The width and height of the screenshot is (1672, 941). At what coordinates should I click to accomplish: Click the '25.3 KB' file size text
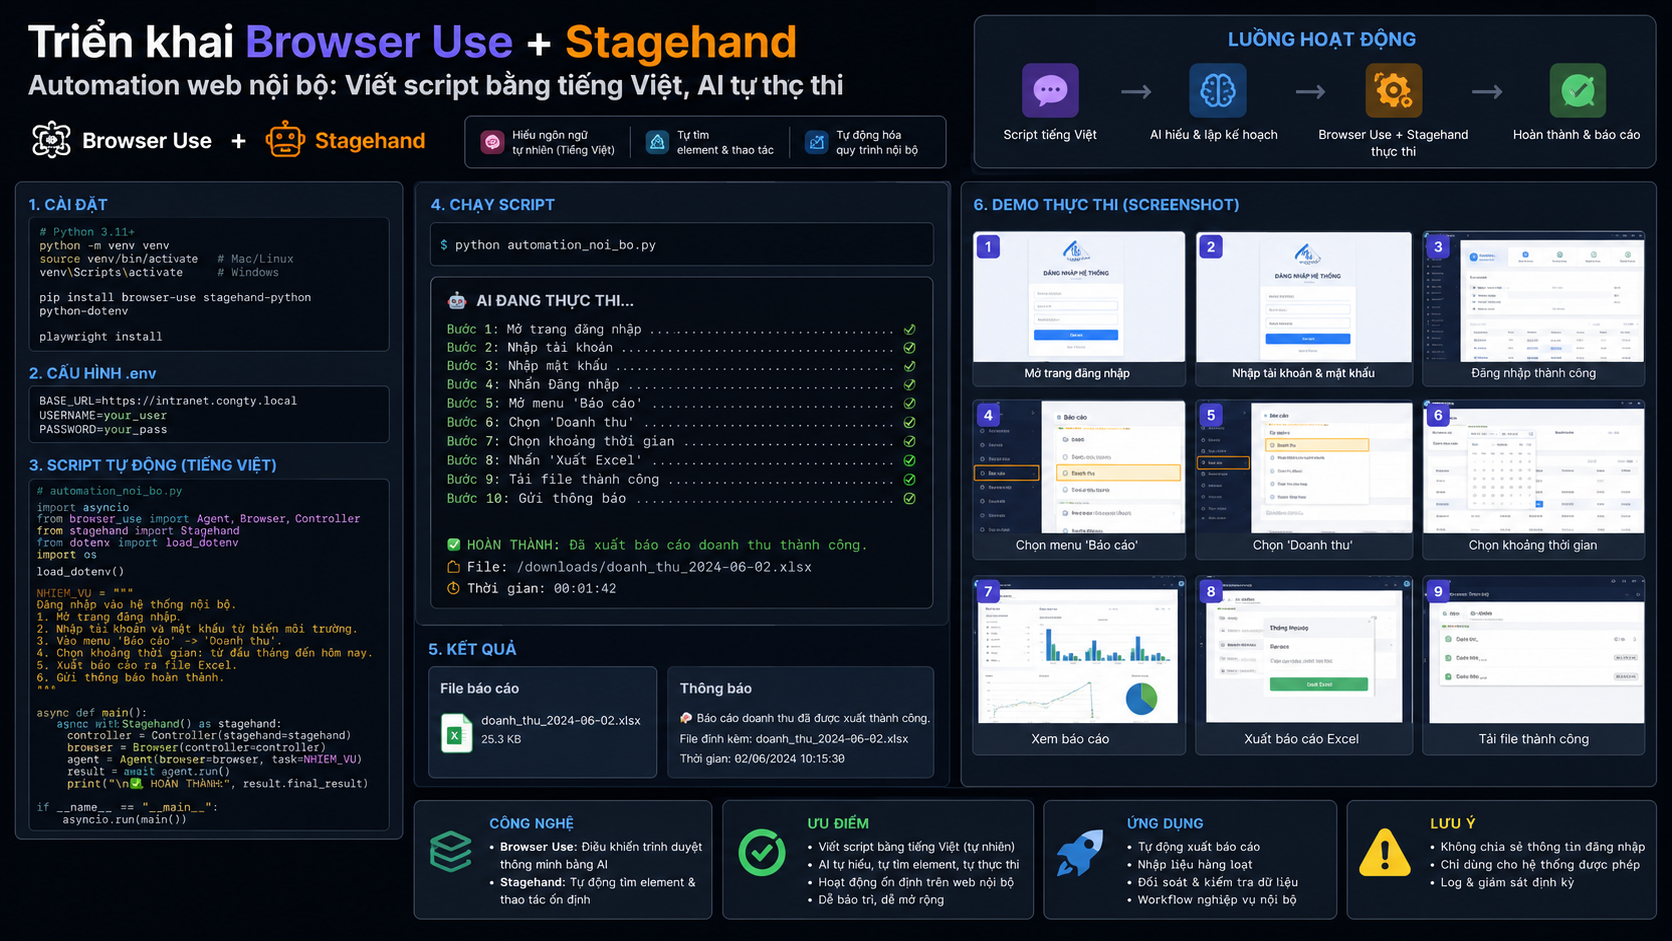(x=500, y=739)
